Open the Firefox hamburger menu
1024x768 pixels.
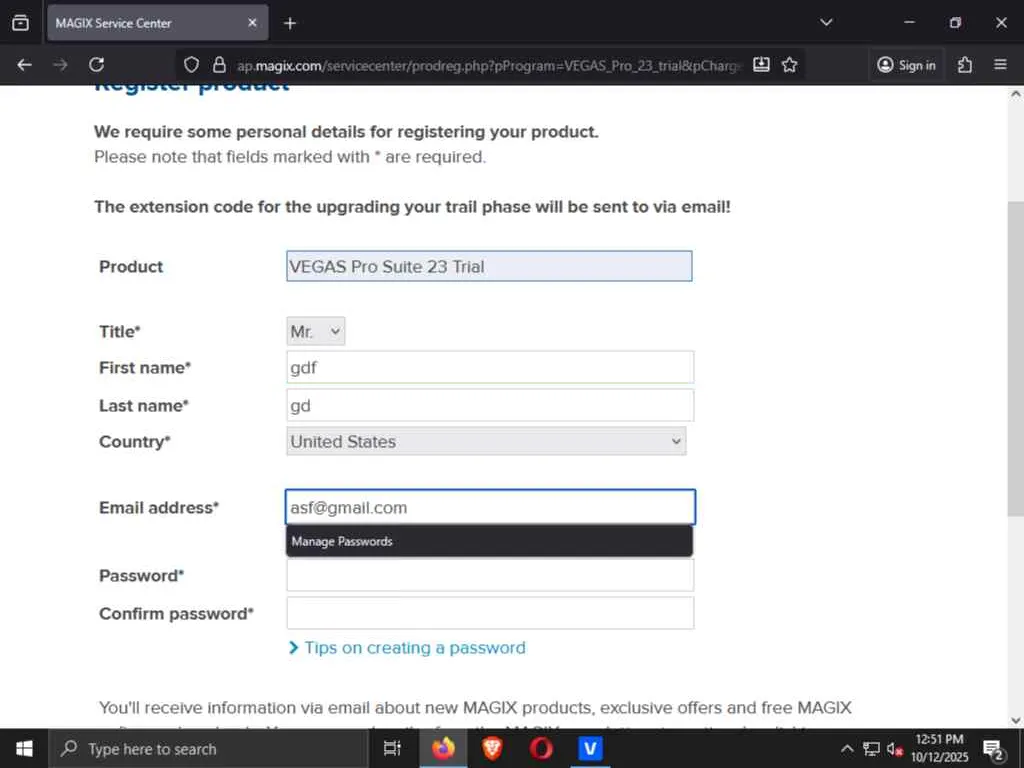coord(1000,65)
